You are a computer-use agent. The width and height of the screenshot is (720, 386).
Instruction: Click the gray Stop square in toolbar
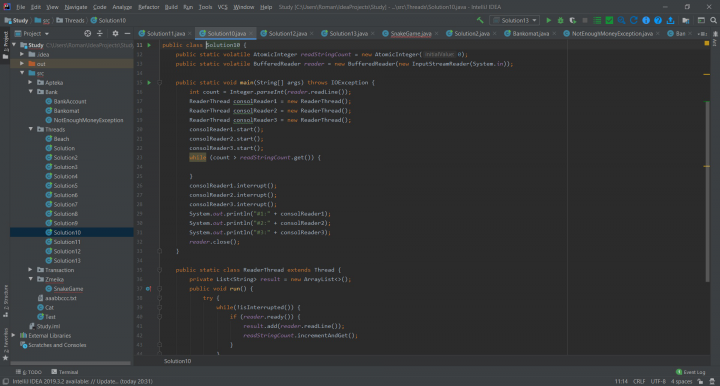point(585,20)
